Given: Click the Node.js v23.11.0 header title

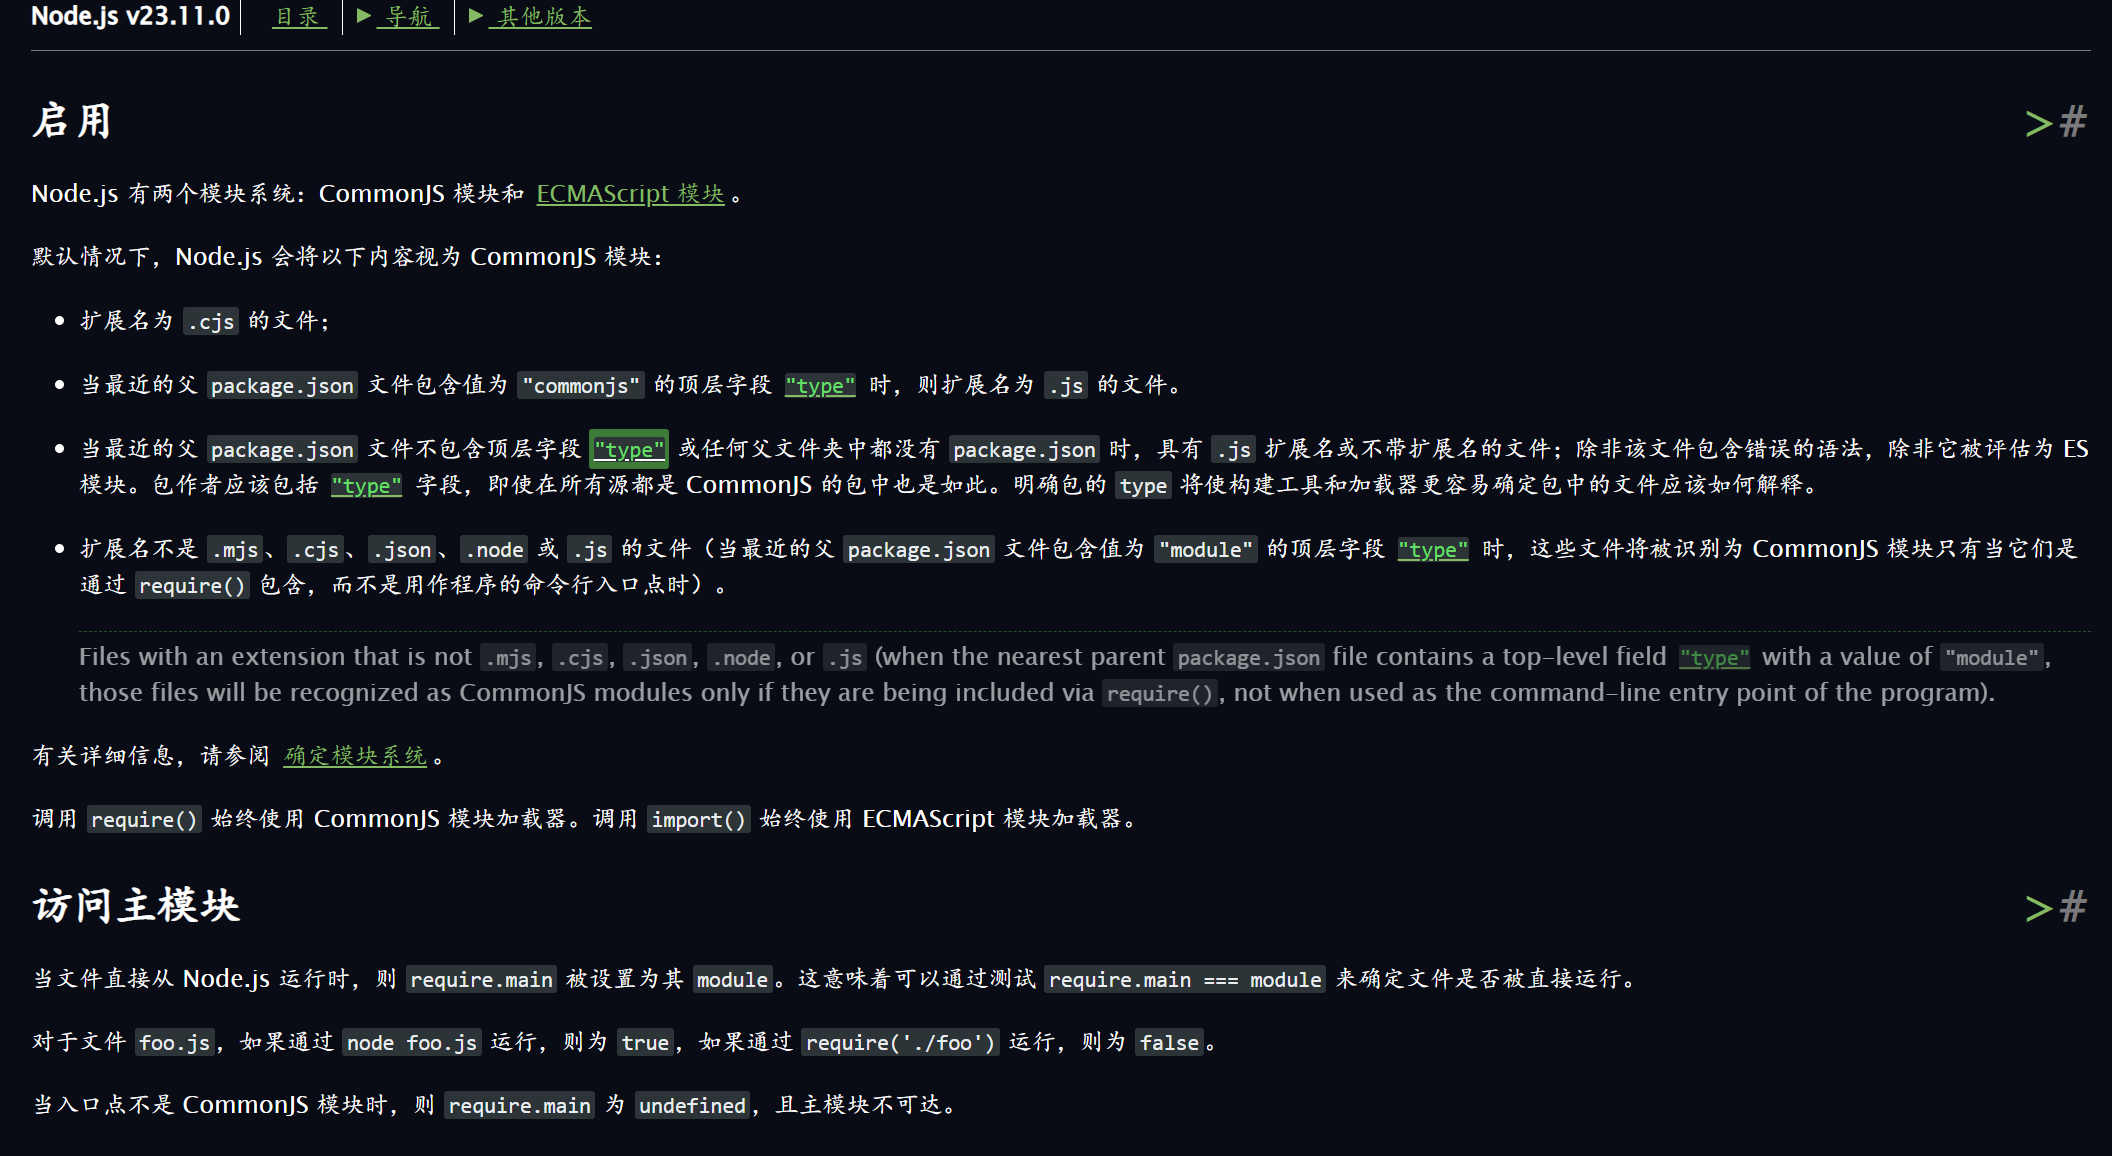Looking at the screenshot, I should (130, 17).
